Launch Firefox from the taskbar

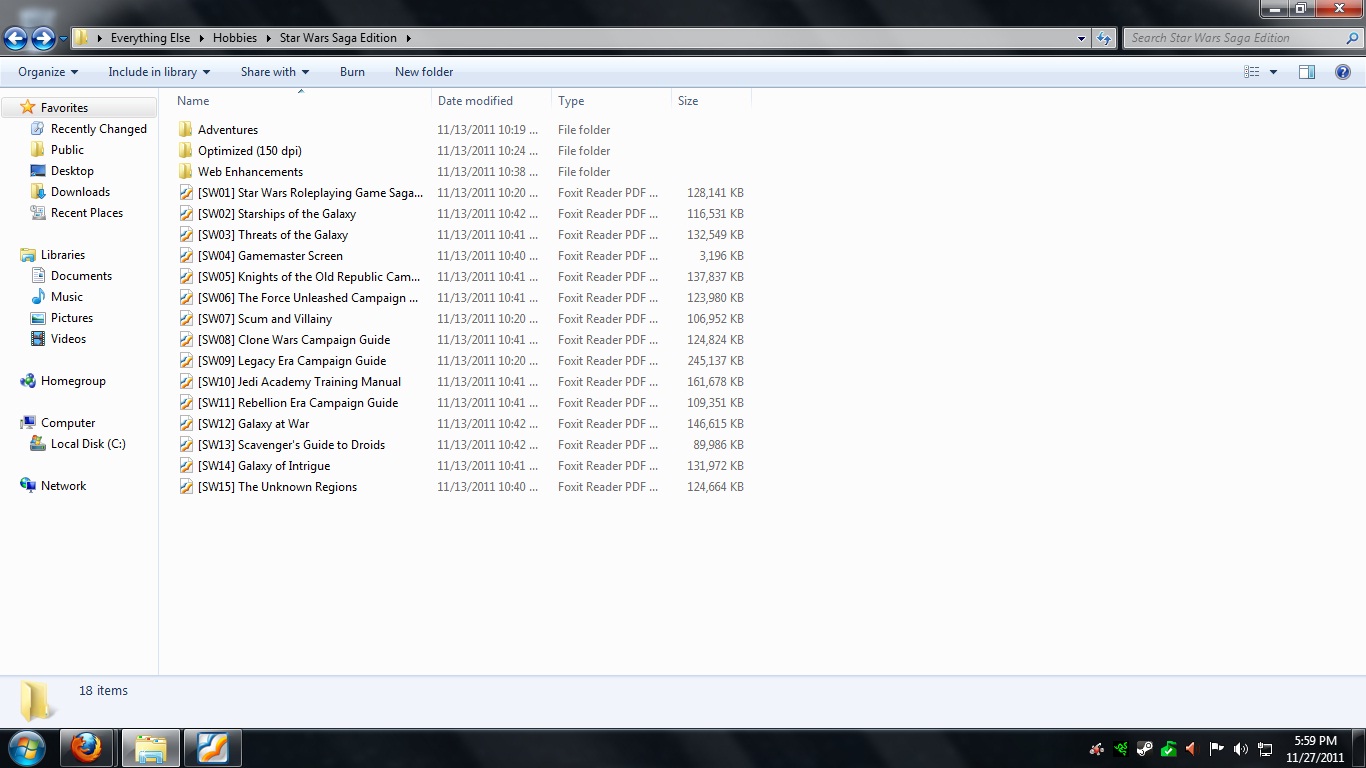click(87, 748)
